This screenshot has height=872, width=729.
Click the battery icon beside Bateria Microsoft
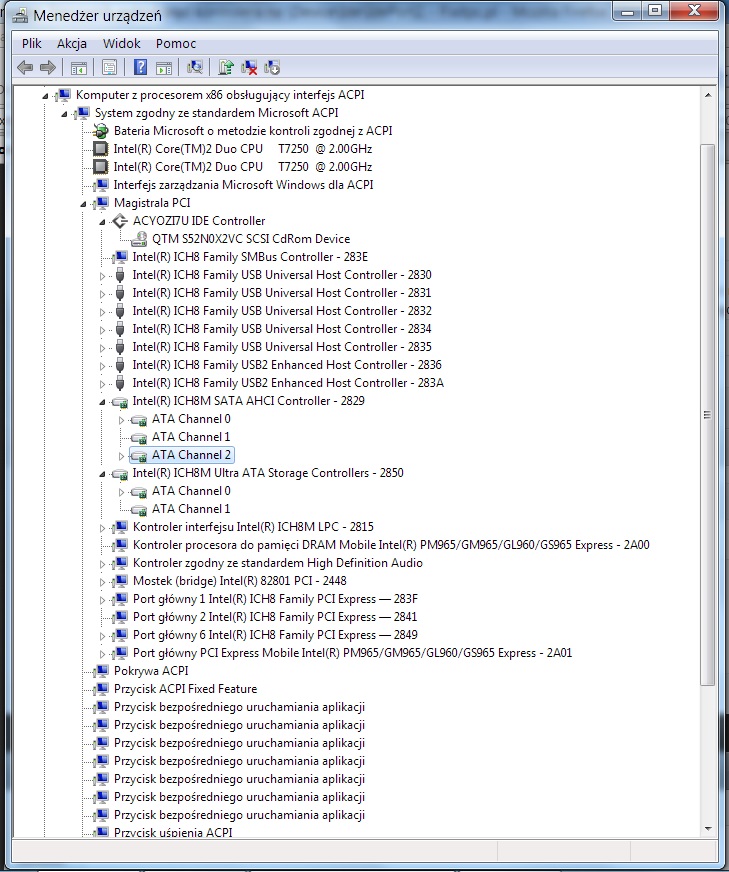point(101,131)
